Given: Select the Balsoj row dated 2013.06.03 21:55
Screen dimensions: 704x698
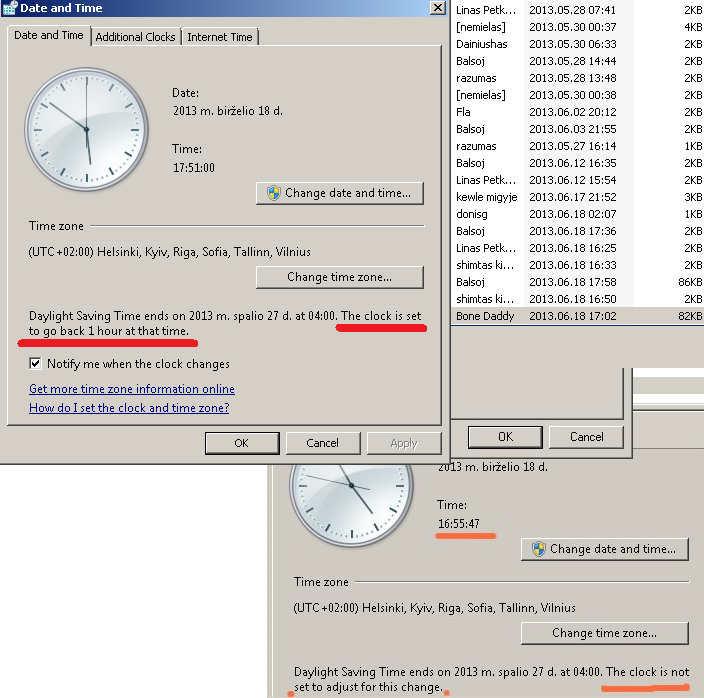Looking at the screenshot, I should [577, 129].
